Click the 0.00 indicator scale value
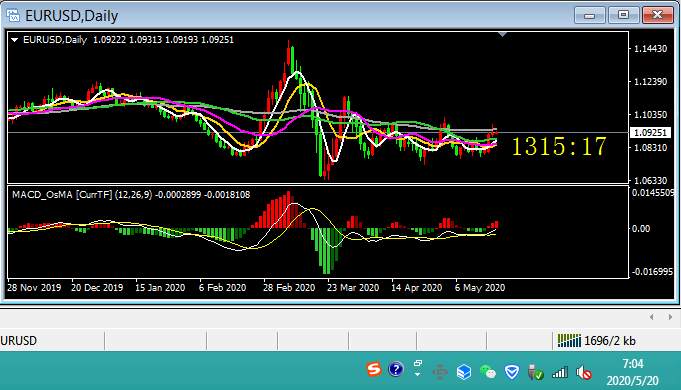 pyautogui.click(x=641, y=228)
